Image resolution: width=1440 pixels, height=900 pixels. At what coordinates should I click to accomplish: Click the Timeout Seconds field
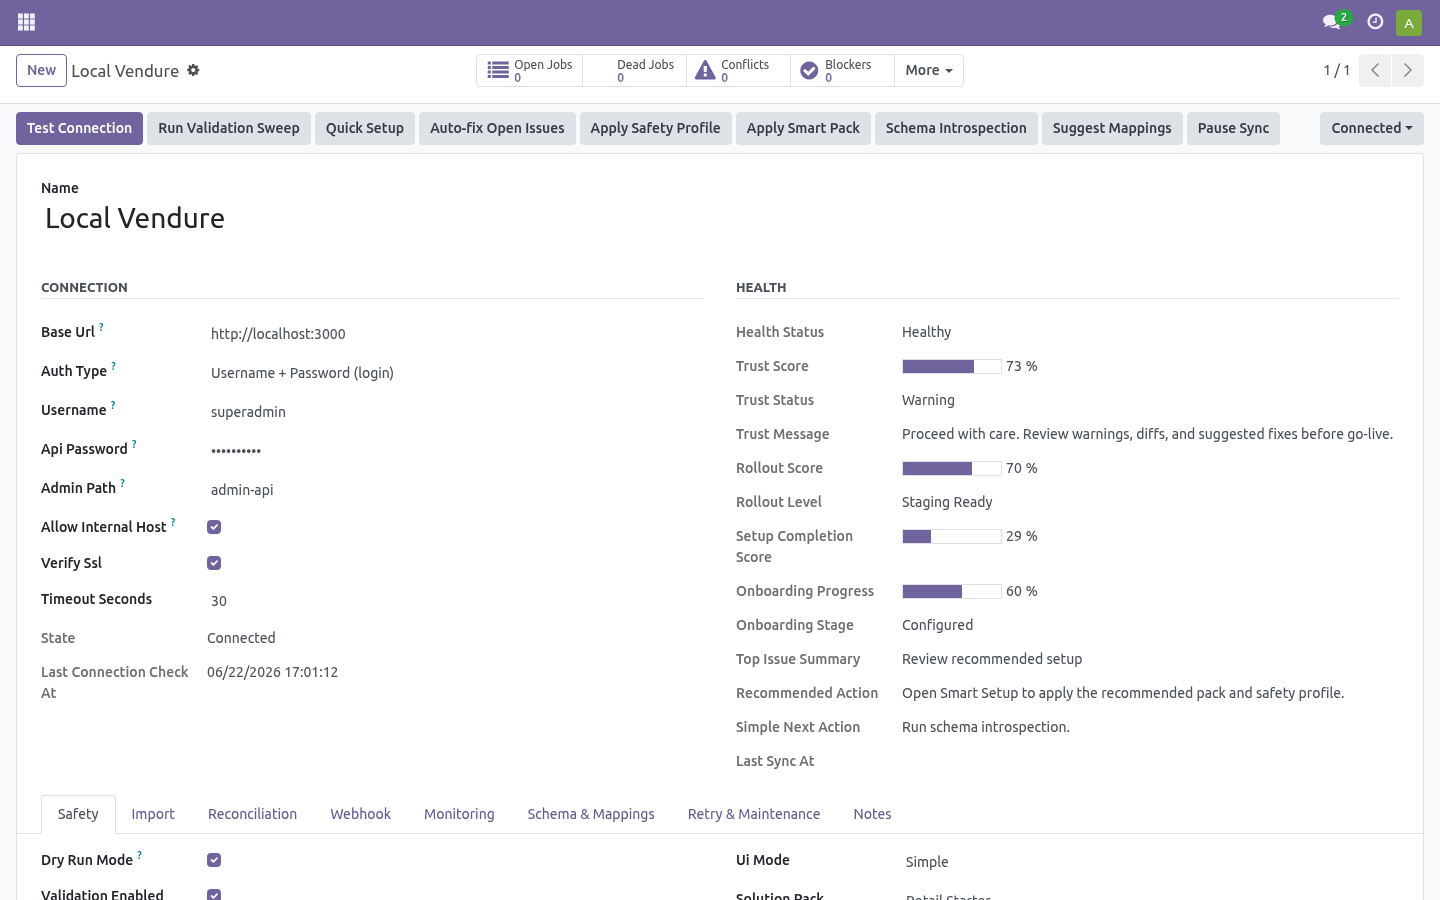(x=455, y=601)
